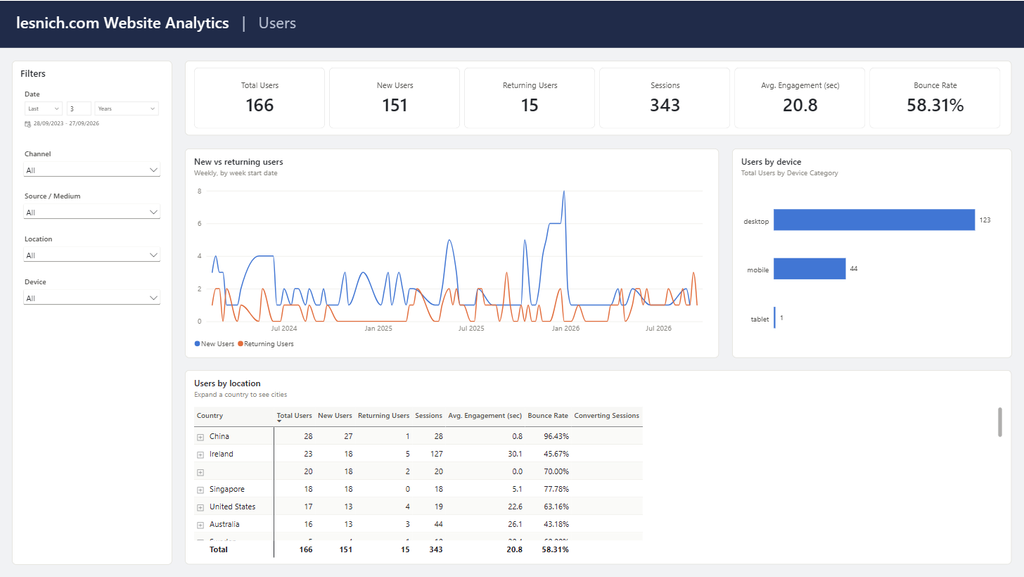The width and height of the screenshot is (1024, 577).
Task: Expand the Singapore row plus icon
Action: 200,490
